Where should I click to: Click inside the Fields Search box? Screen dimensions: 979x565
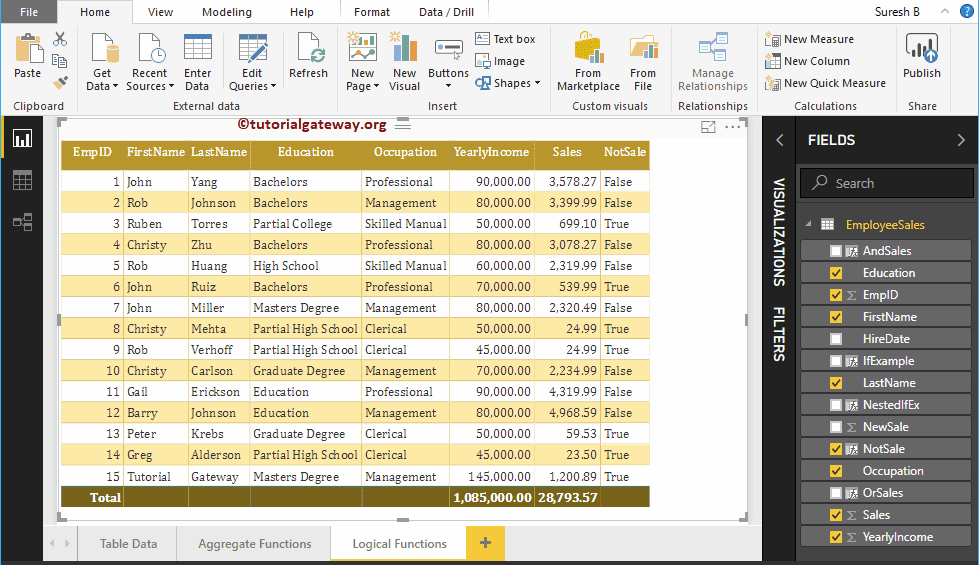(x=887, y=183)
